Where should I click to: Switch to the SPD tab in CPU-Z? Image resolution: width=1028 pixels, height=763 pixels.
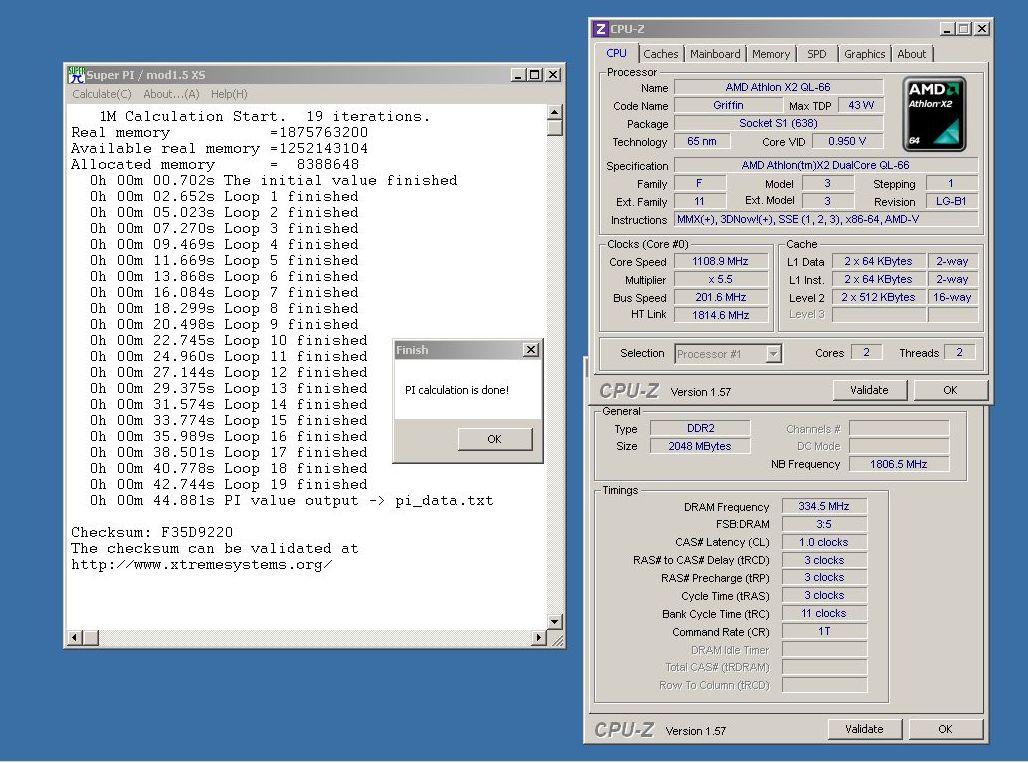[816, 54]
